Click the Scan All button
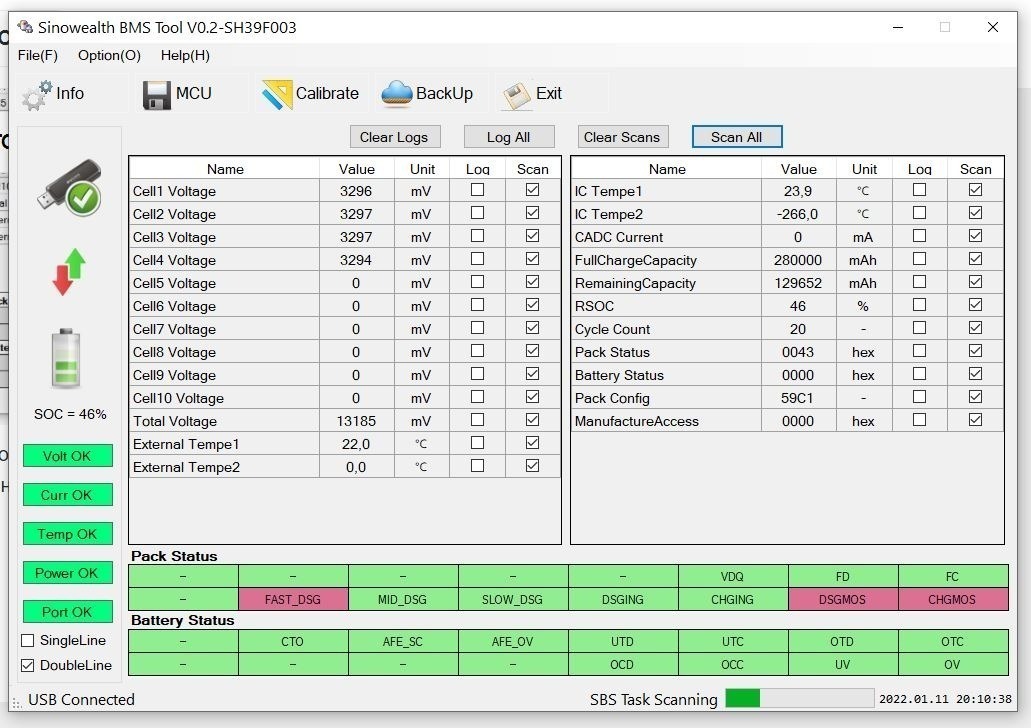Image resolution: width=1031 pixels, height=728 pixels. tap(736, 137)
